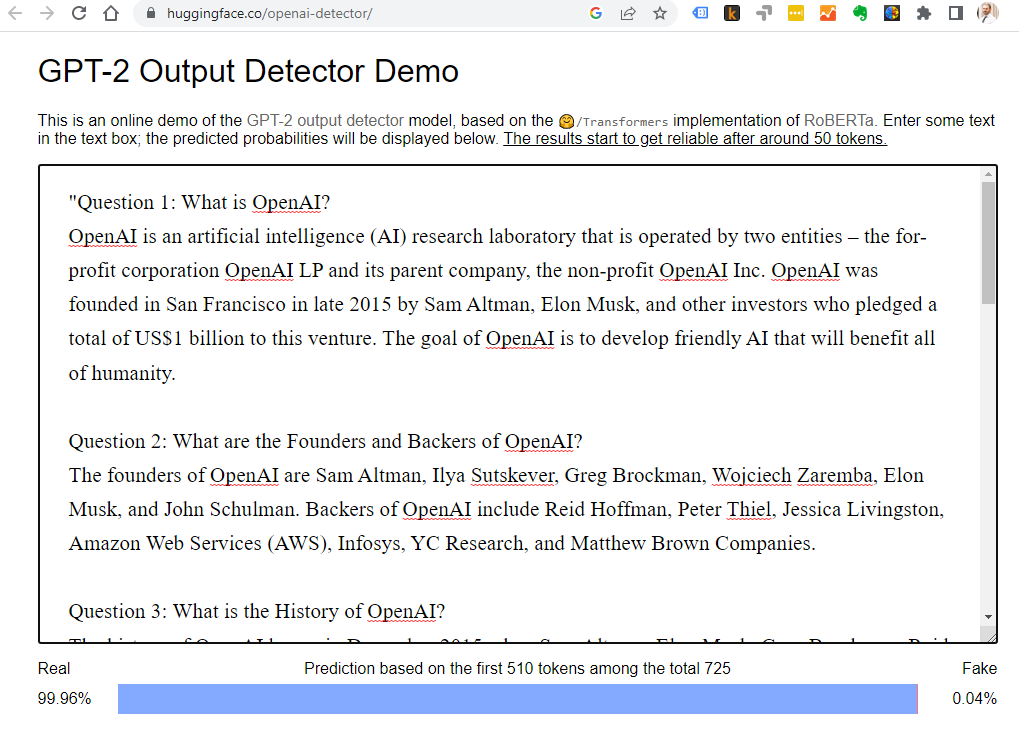Click 'Question 2: What are the Founders and Backers' line
This screenshot has height=729, width=1019.
(326, 441)
